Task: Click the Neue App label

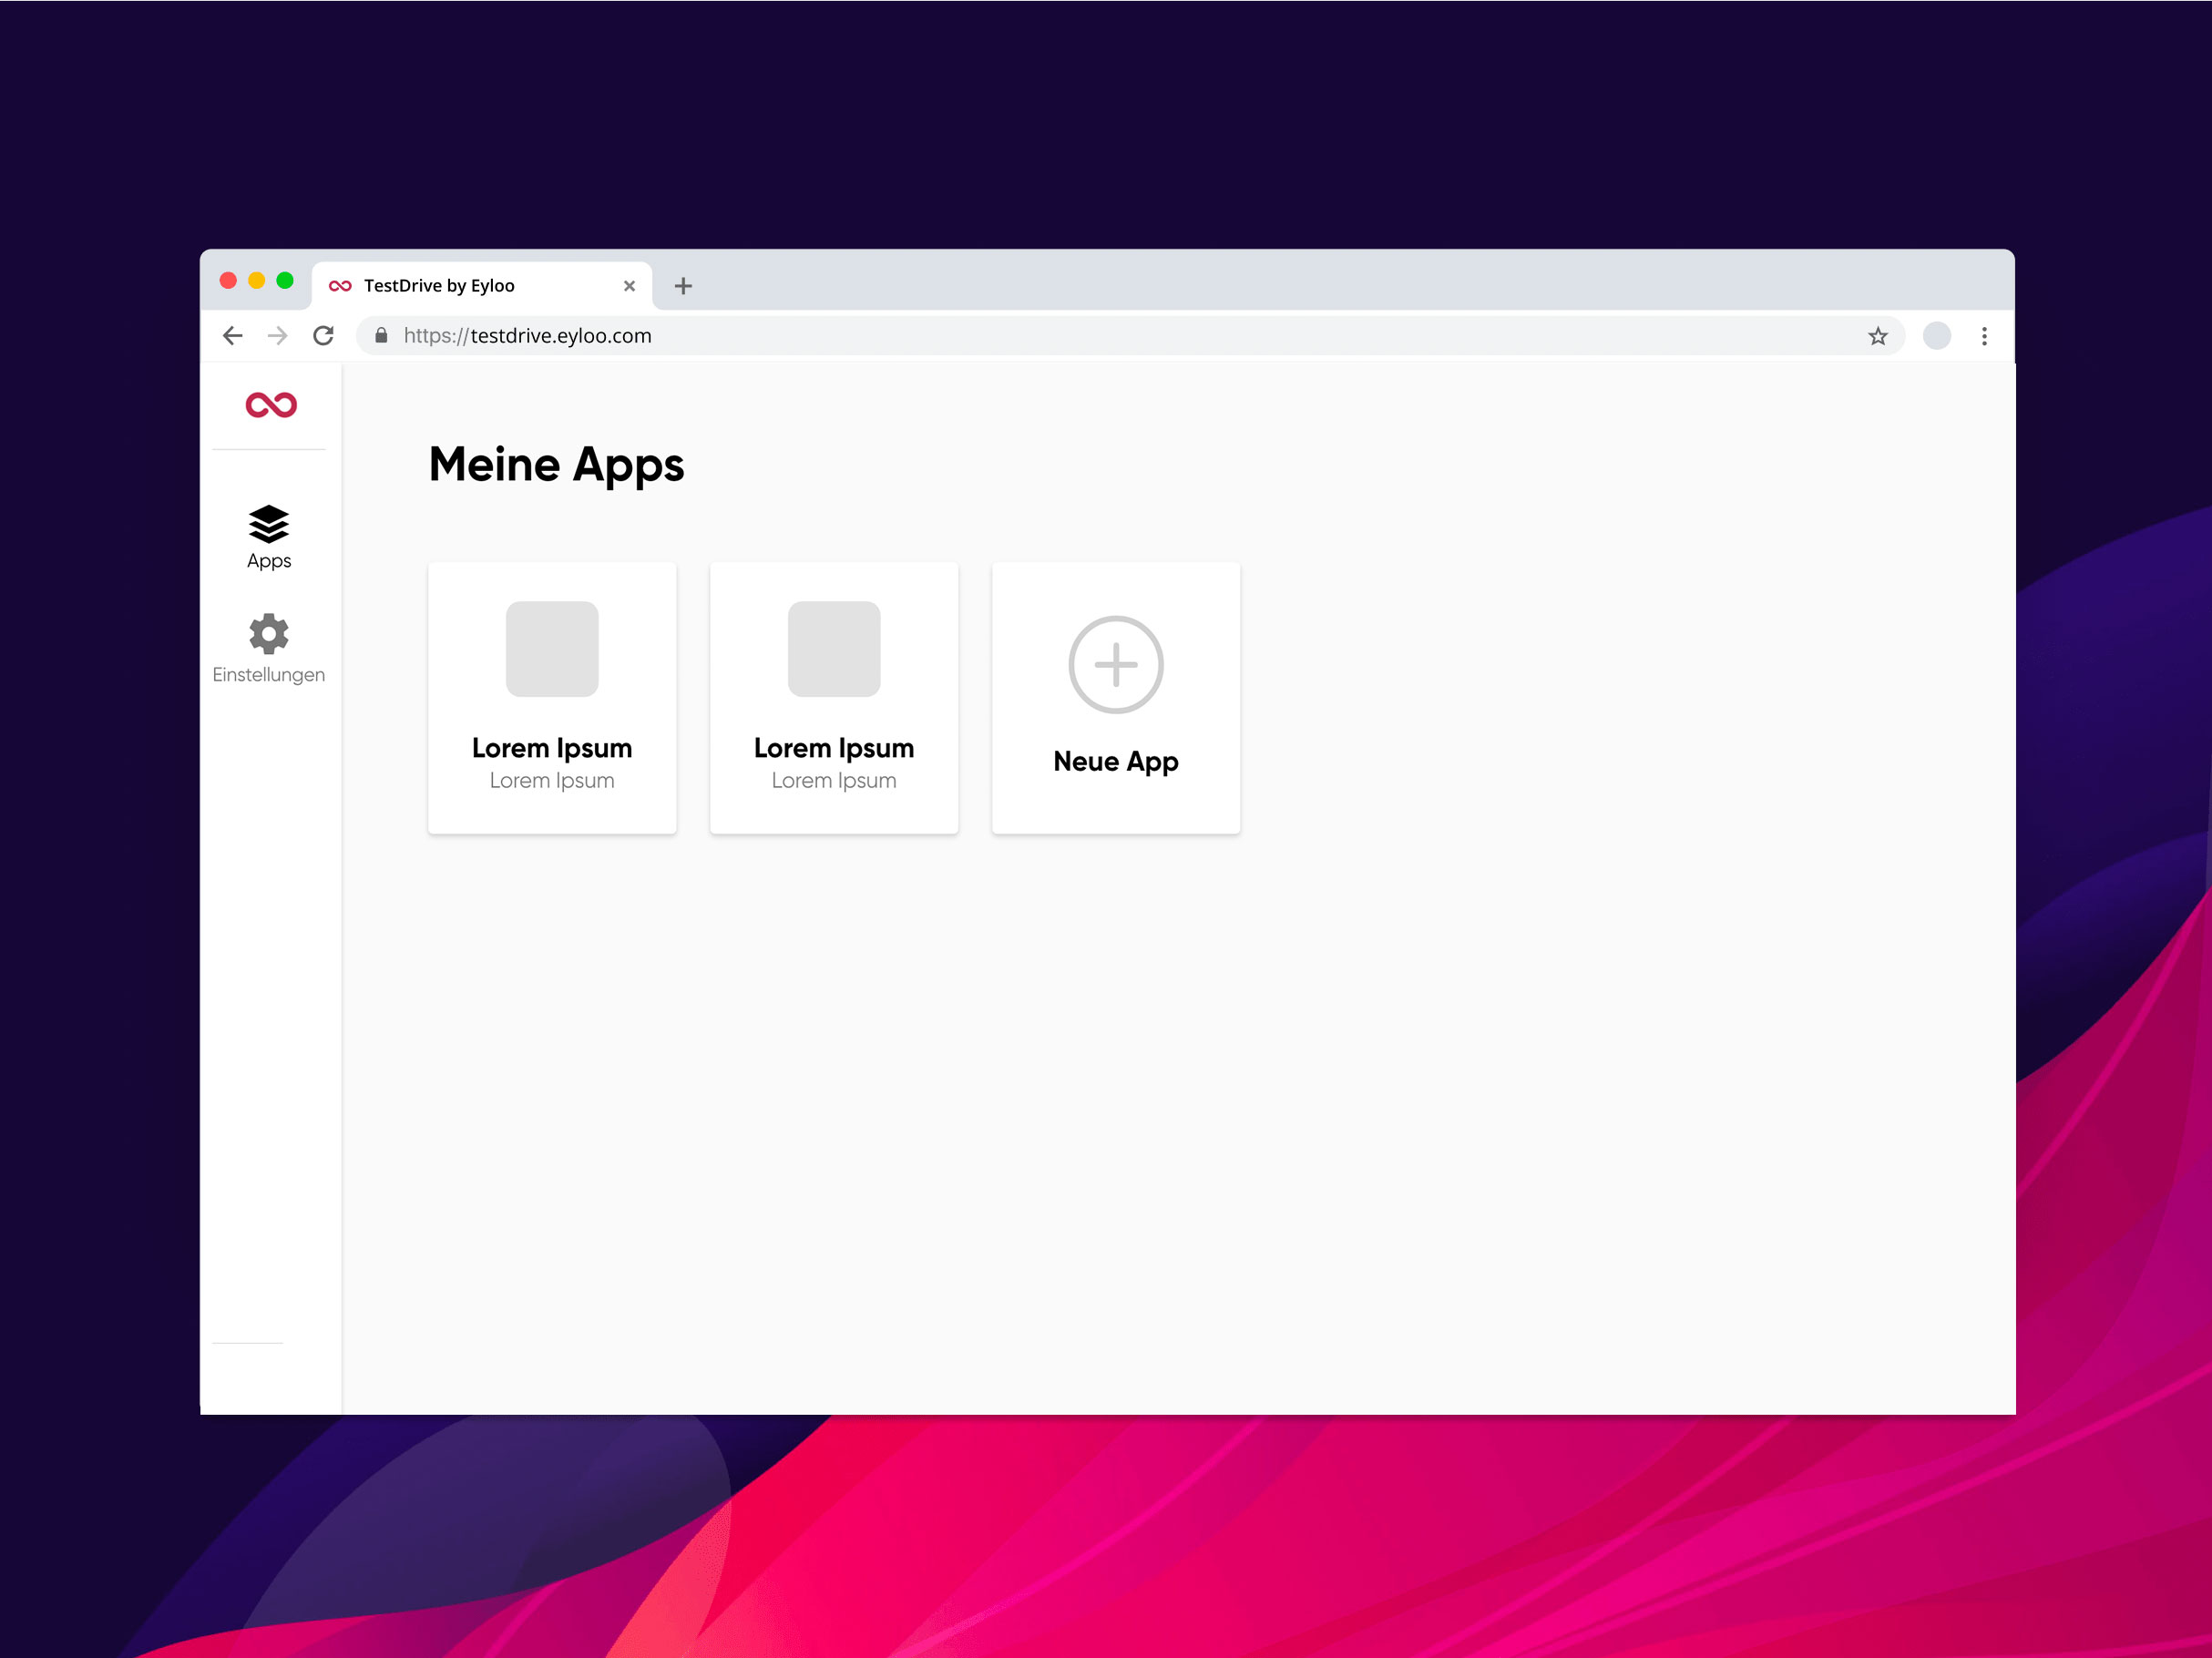Action: pyautogui.click(x=1115, y=762)
